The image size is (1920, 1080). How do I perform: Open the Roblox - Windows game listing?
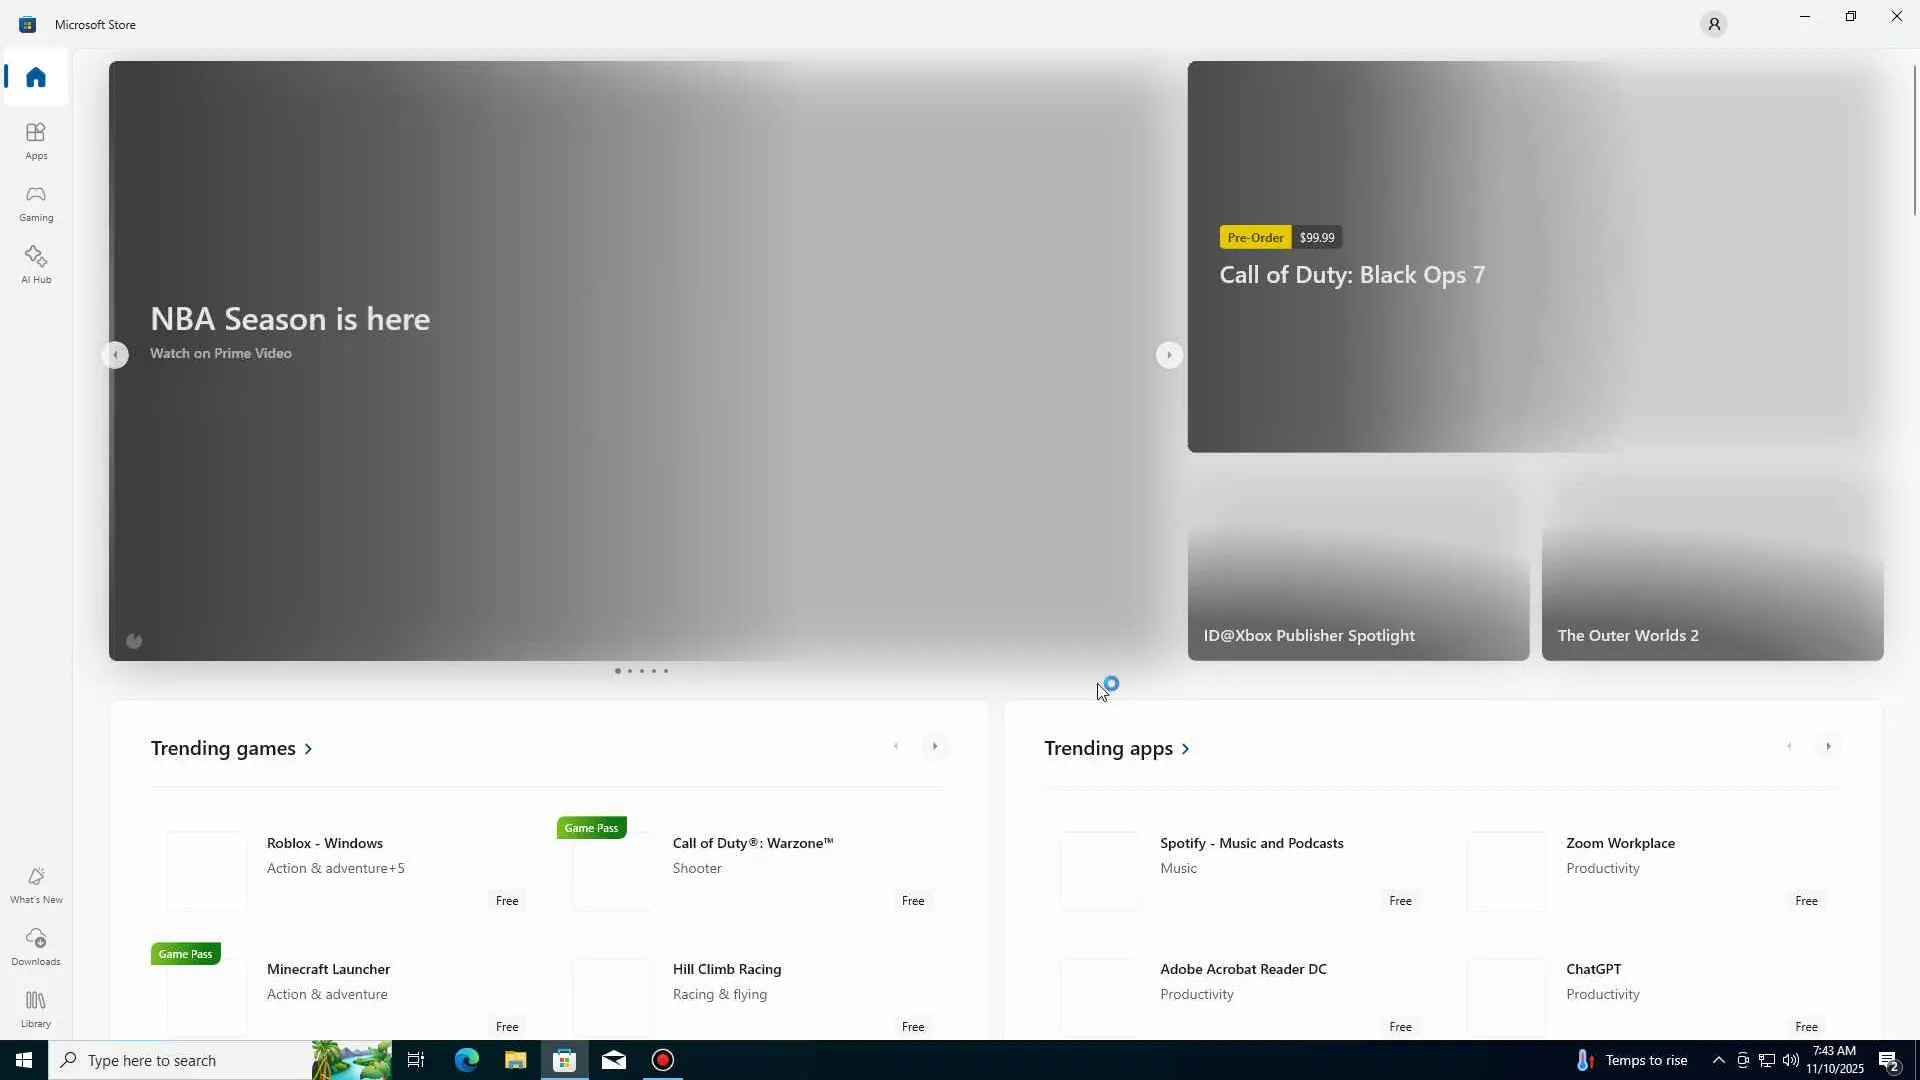[x=324, y=843]
